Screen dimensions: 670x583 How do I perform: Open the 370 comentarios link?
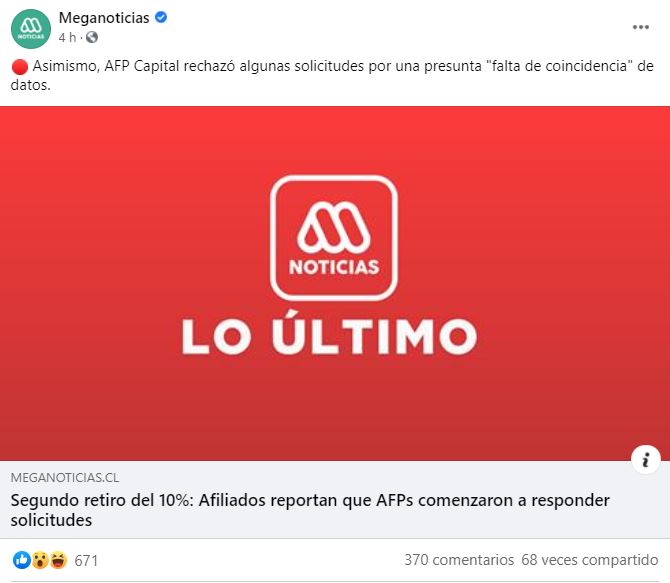coord(459,559)
